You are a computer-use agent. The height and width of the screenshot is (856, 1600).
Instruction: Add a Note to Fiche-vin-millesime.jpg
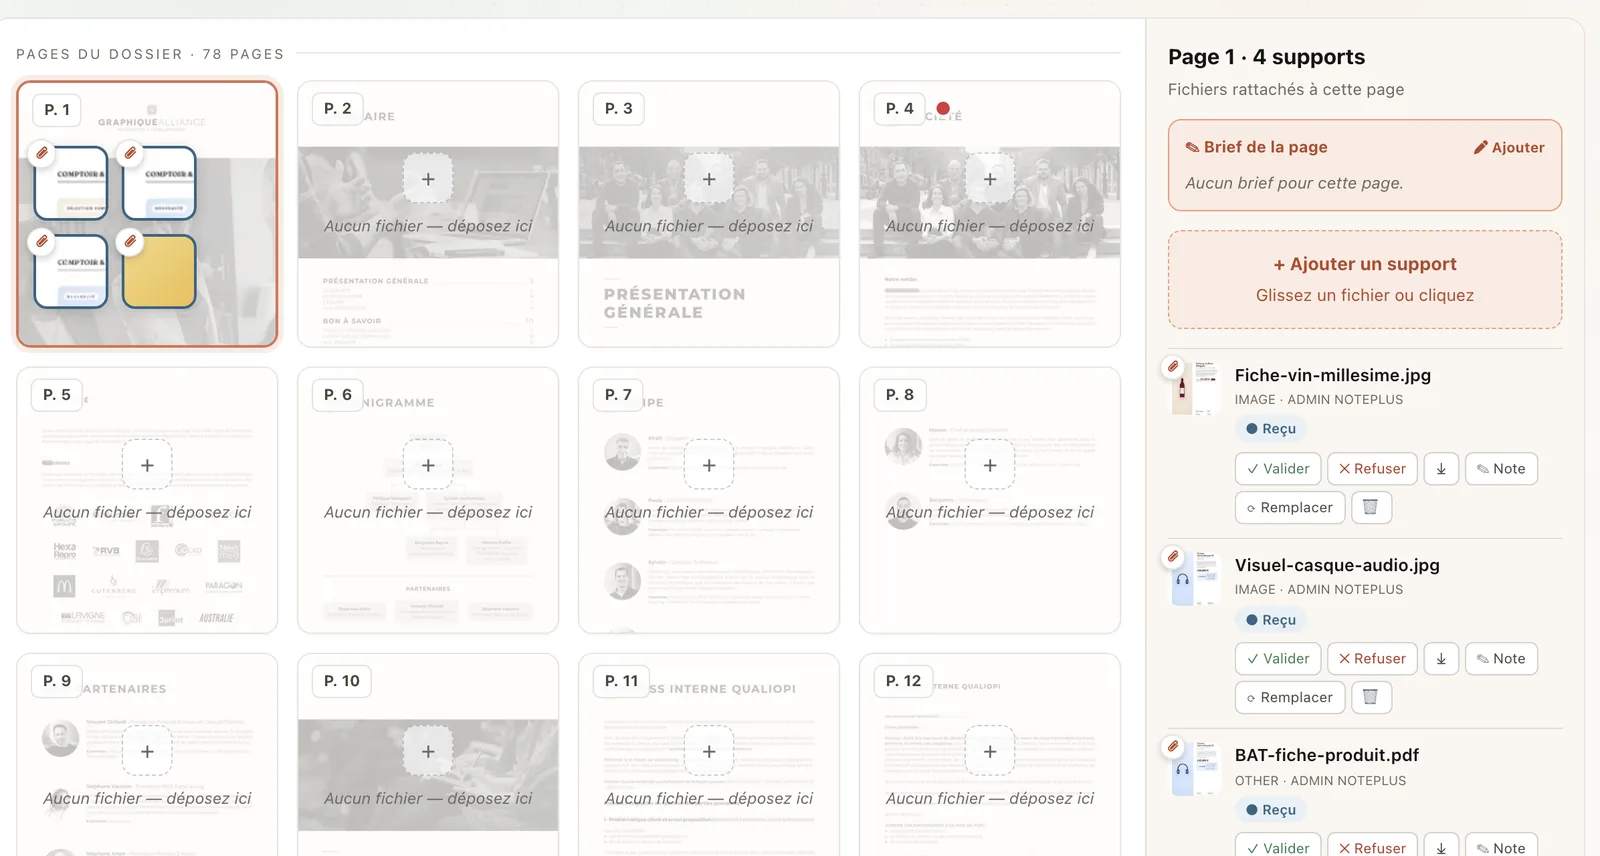(1501, 469)
